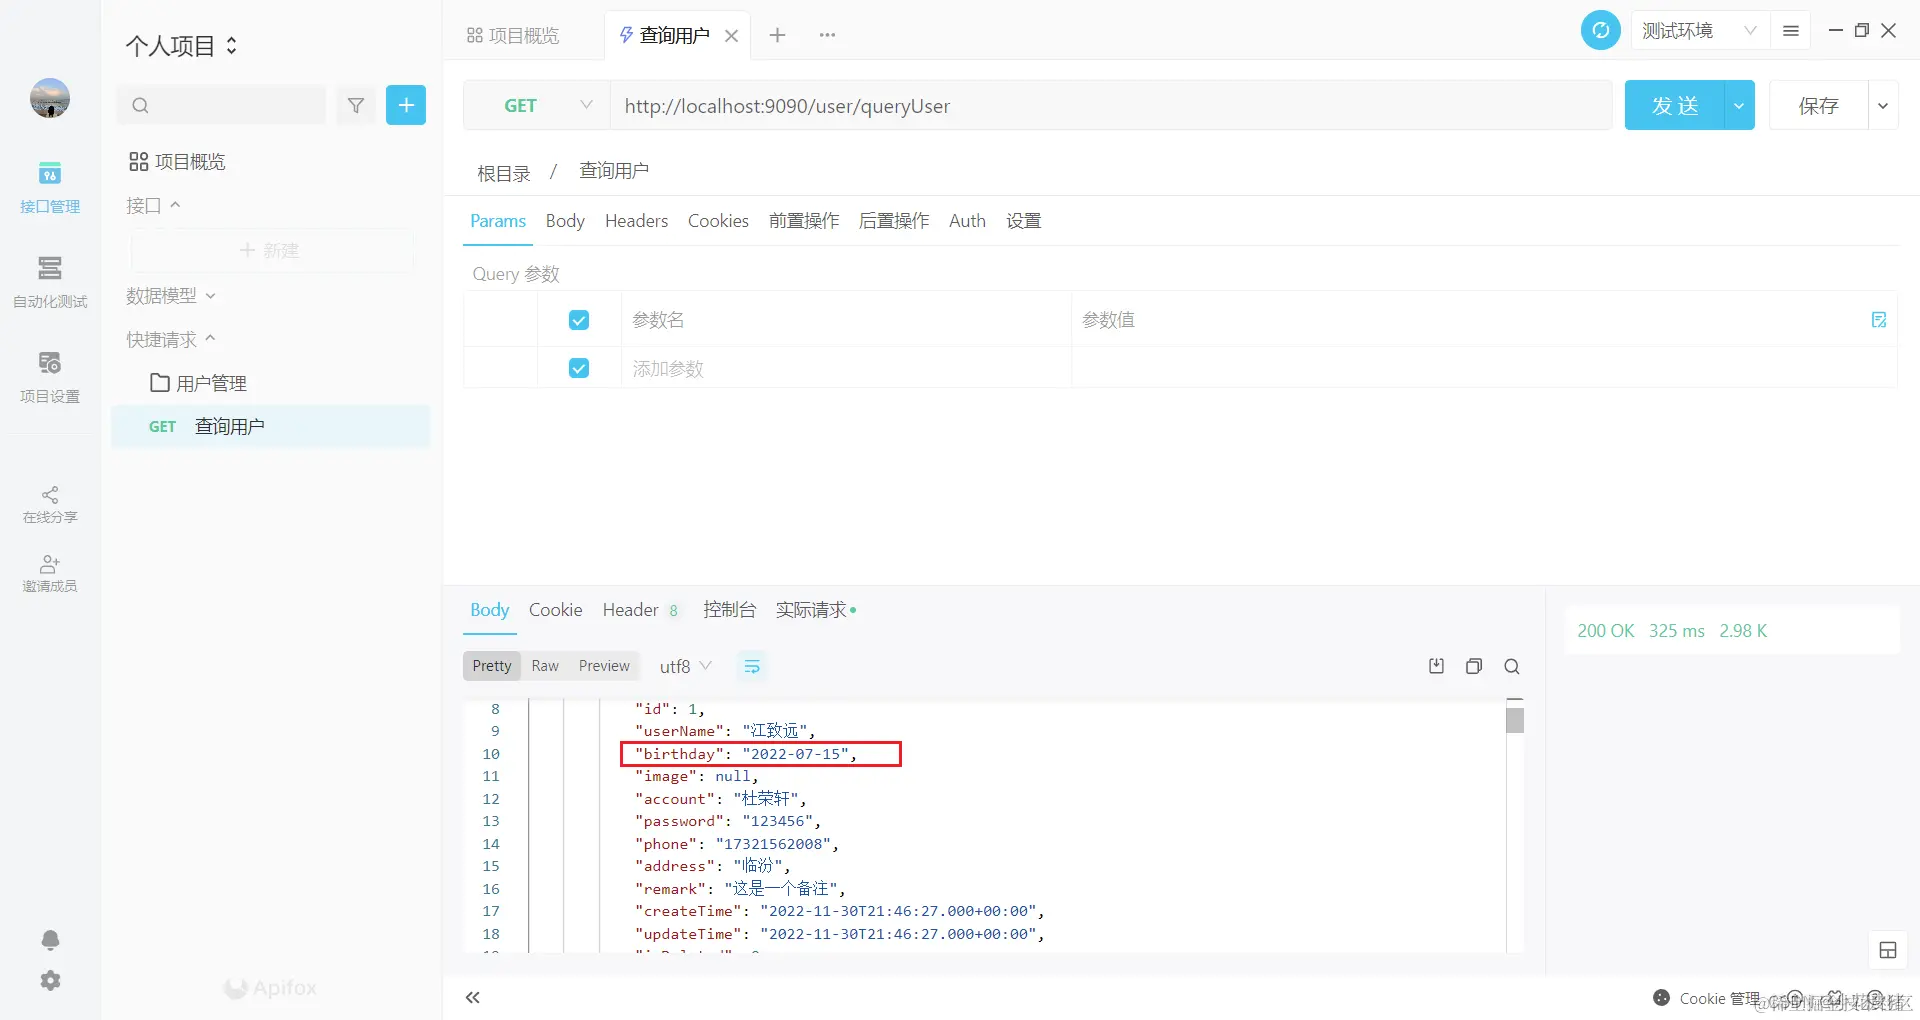Click the download response icon
Viewport: 1920px width, 1020px height.
(1436, 666)
